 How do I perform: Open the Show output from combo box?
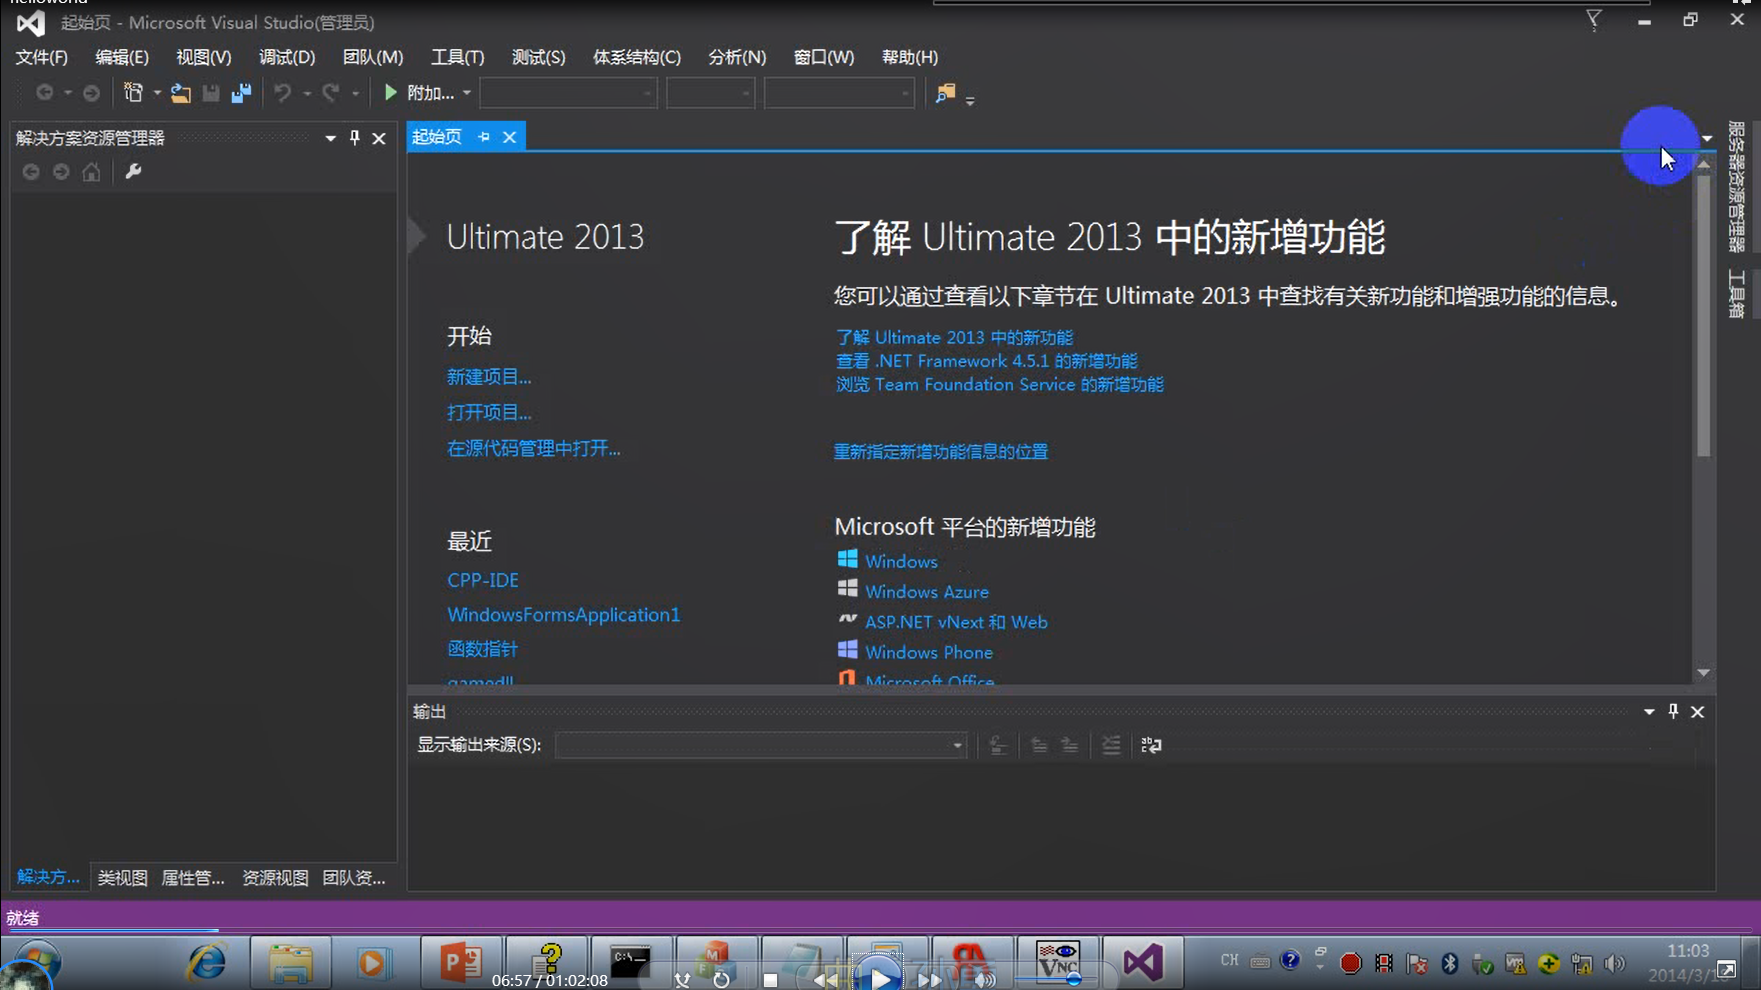tap(761, 745)
